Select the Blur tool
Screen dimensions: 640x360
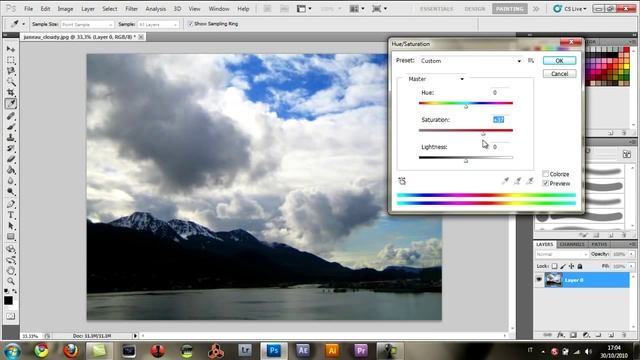click(x=11, y=181)
